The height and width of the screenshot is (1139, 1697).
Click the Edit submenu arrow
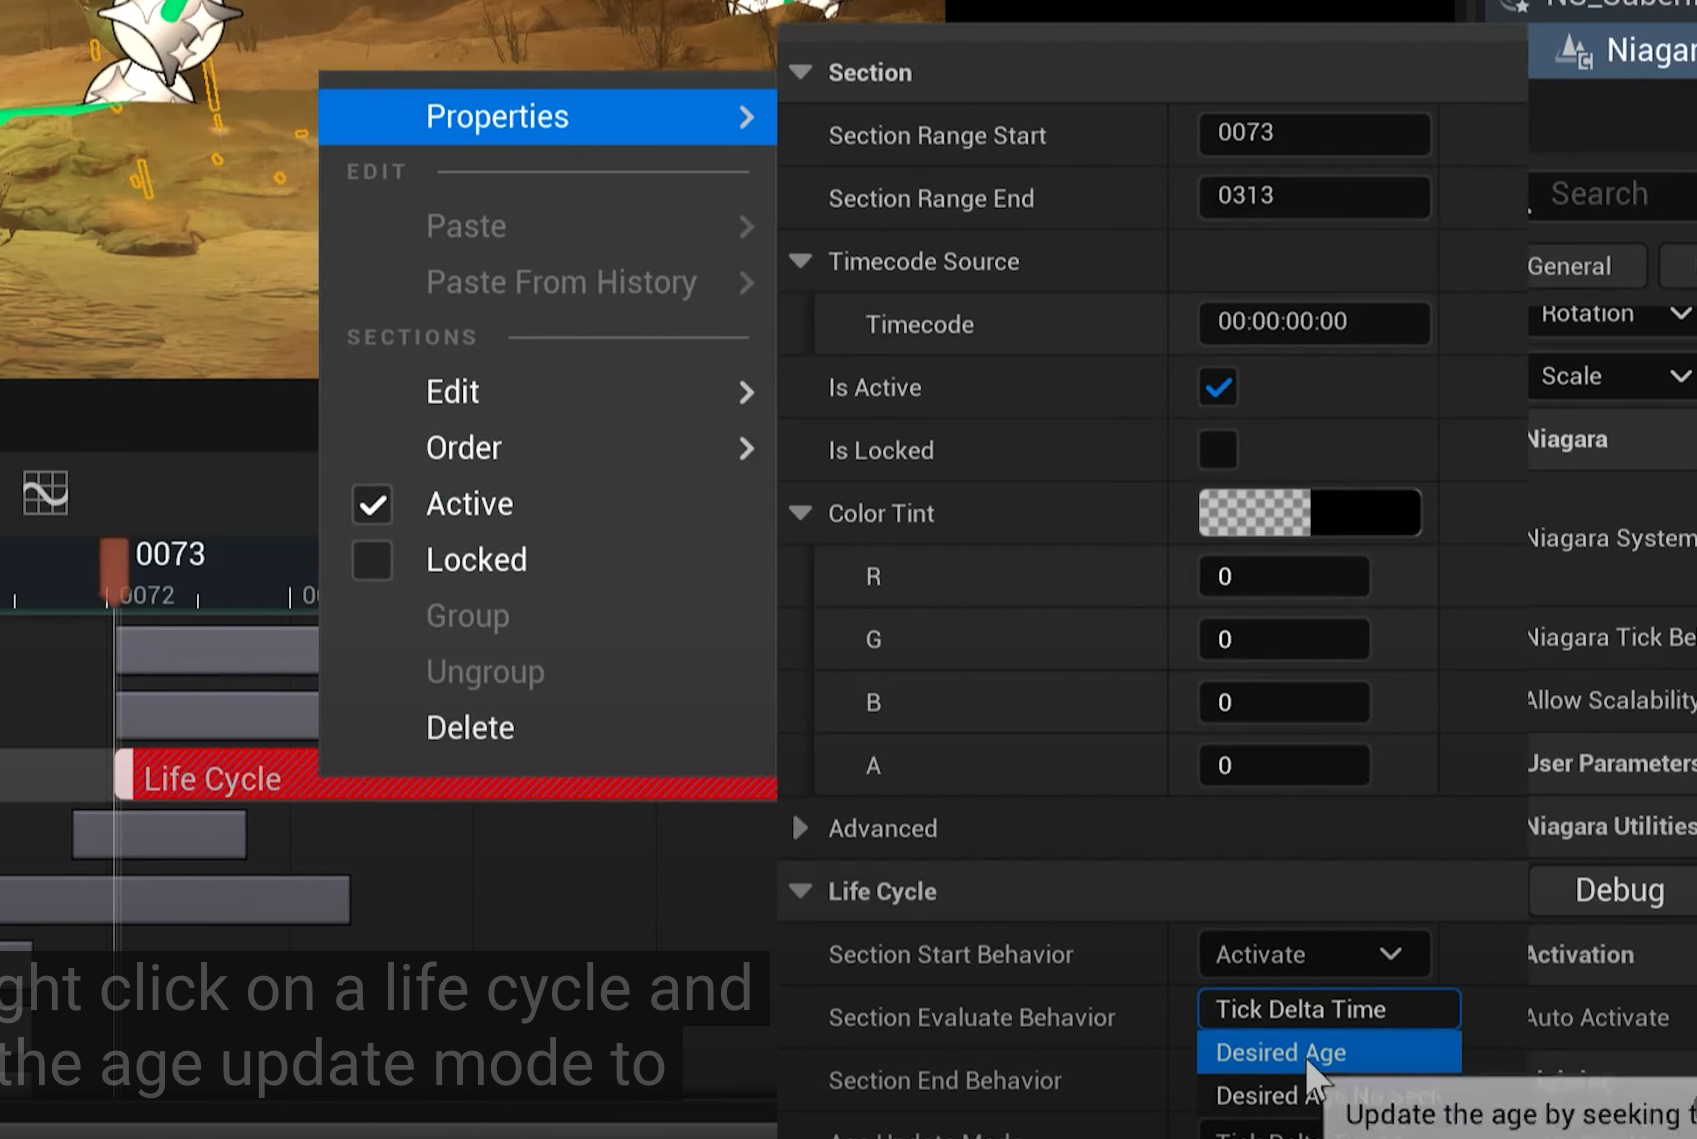click(746, 393)
